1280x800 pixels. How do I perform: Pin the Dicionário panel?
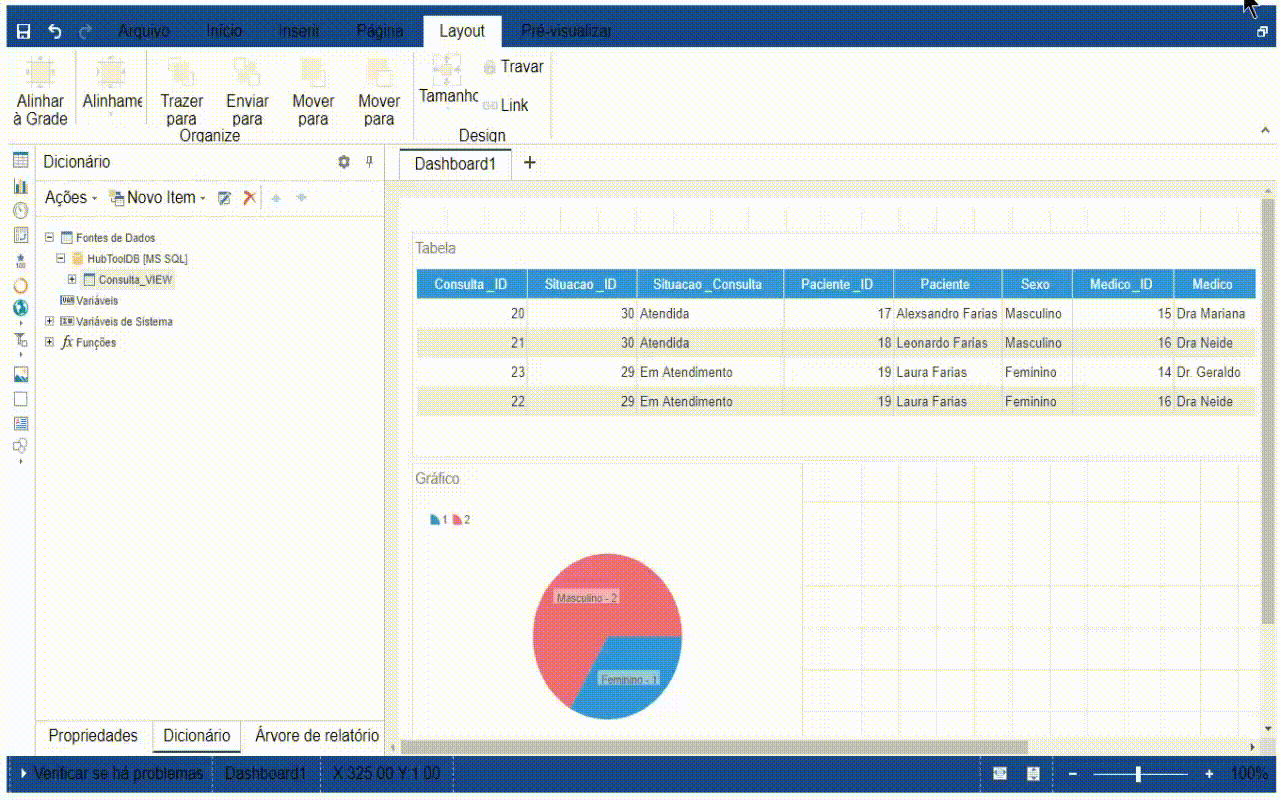[369, 162]
